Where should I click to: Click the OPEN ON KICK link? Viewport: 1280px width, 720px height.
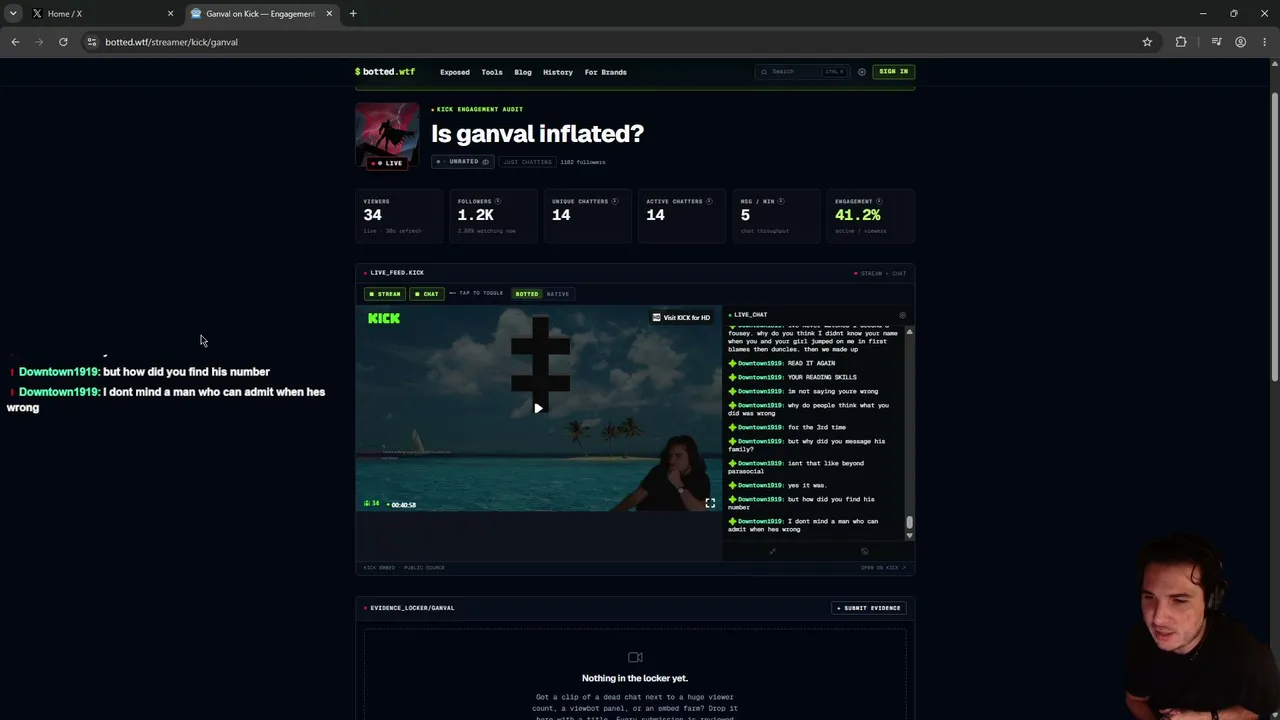pyautogui.click(x=883, y=568)
